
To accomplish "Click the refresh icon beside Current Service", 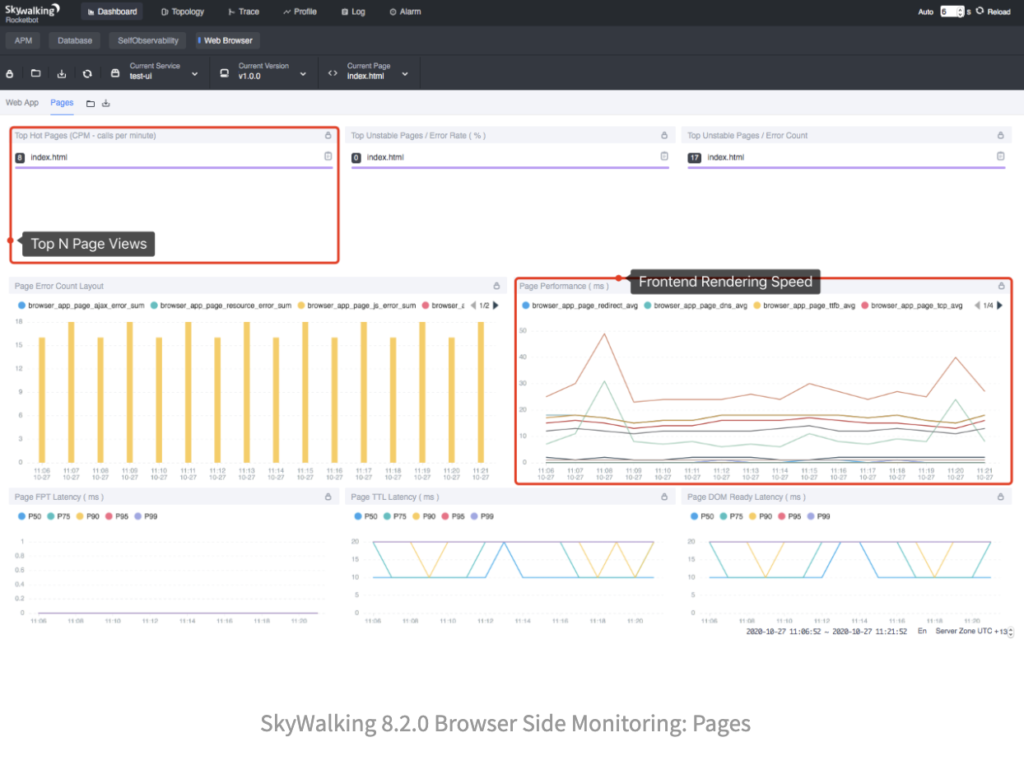I will tap(87, 73).
